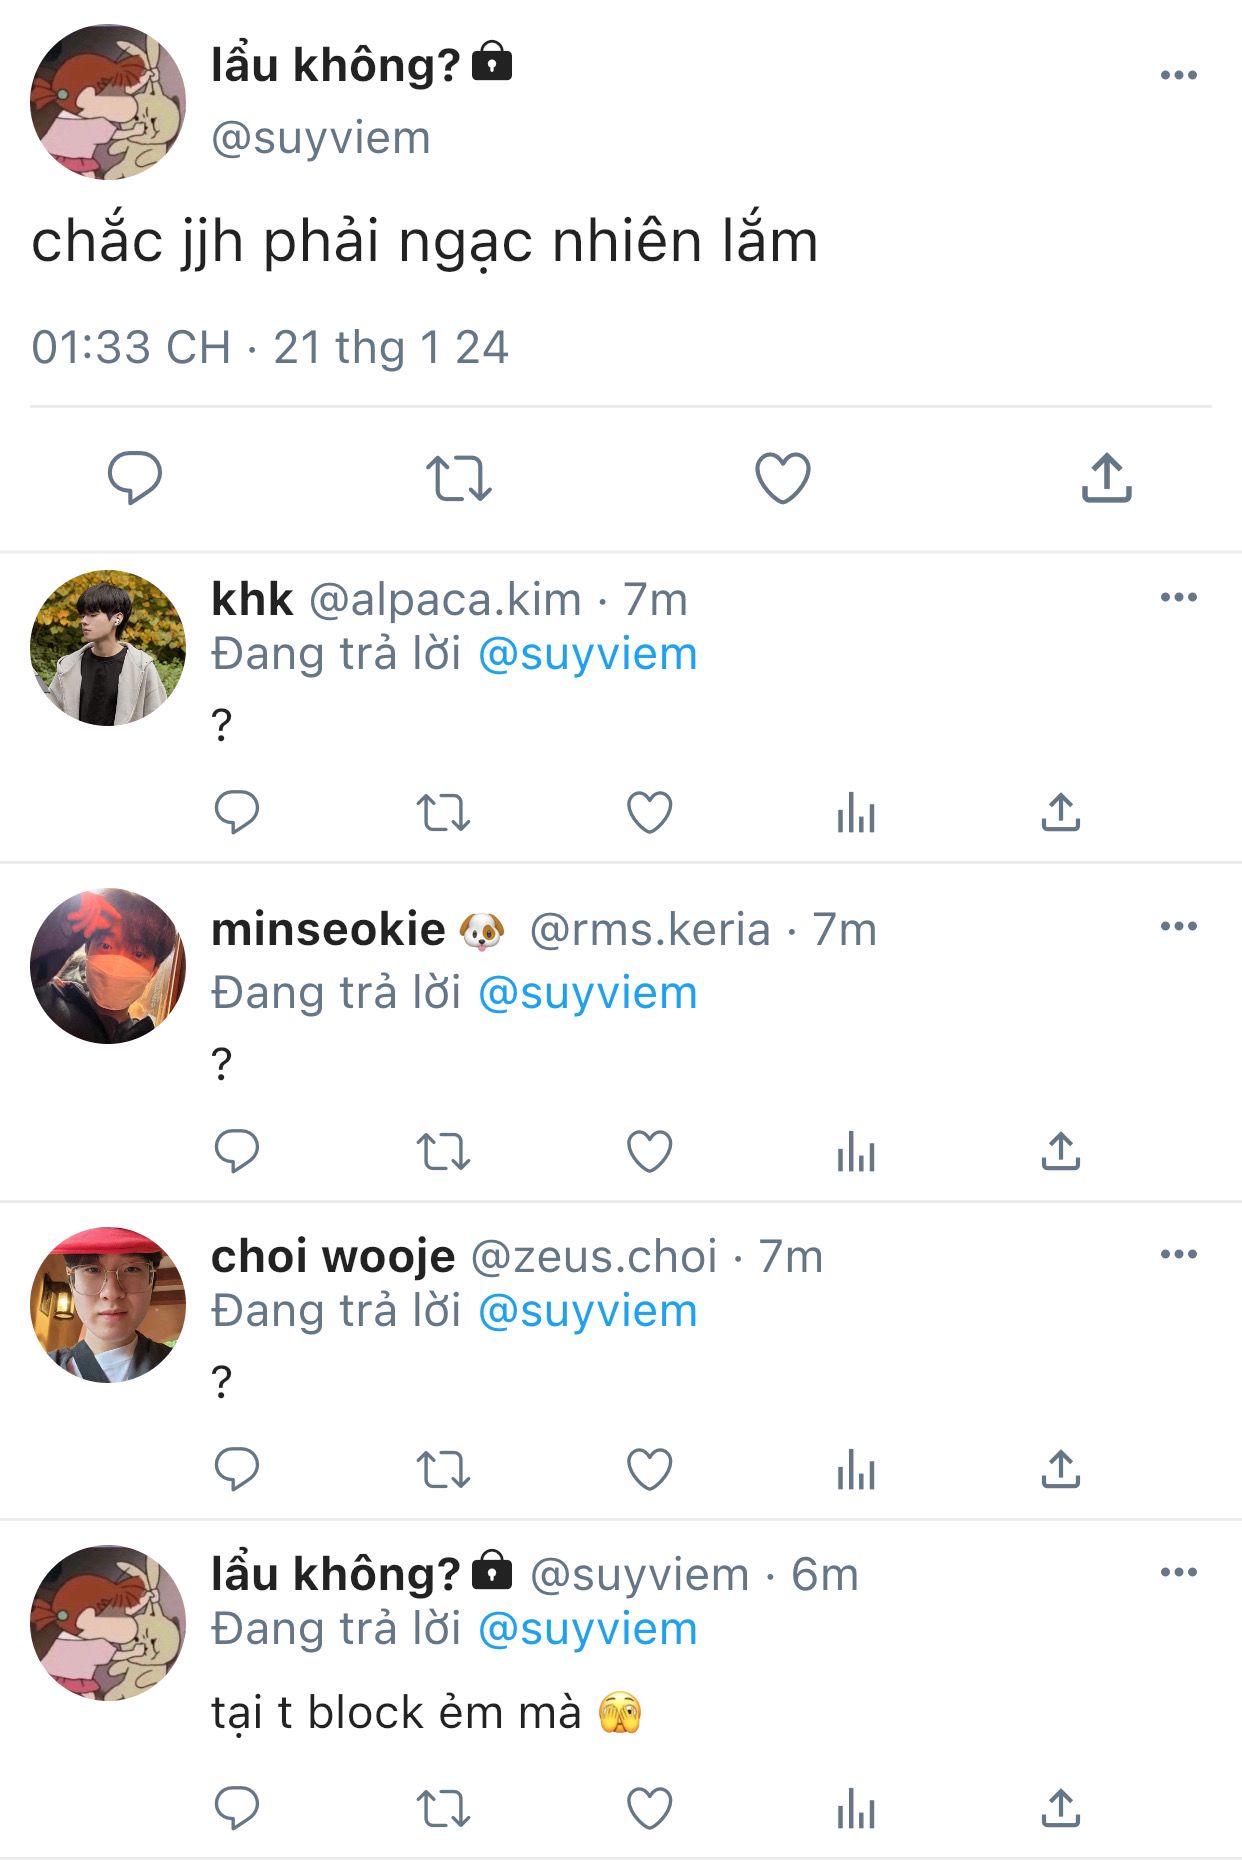
Task: Open @suyviem mention in khk's reply
Action: point(588,655)
